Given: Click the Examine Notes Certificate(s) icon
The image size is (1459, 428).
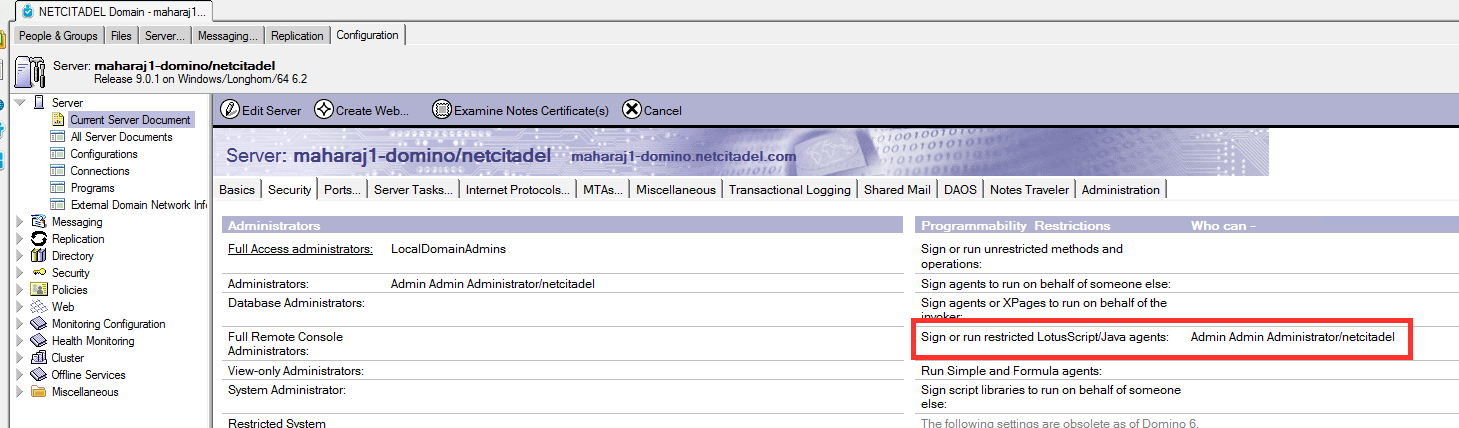Looking at the screenshot, I should [x=441, y=110].
